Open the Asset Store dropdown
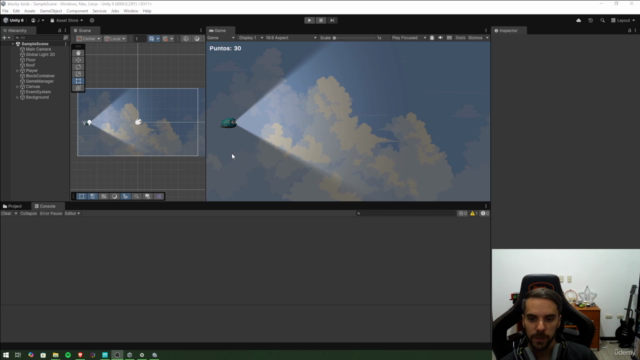The image size is (640, 360). (67, 20)
